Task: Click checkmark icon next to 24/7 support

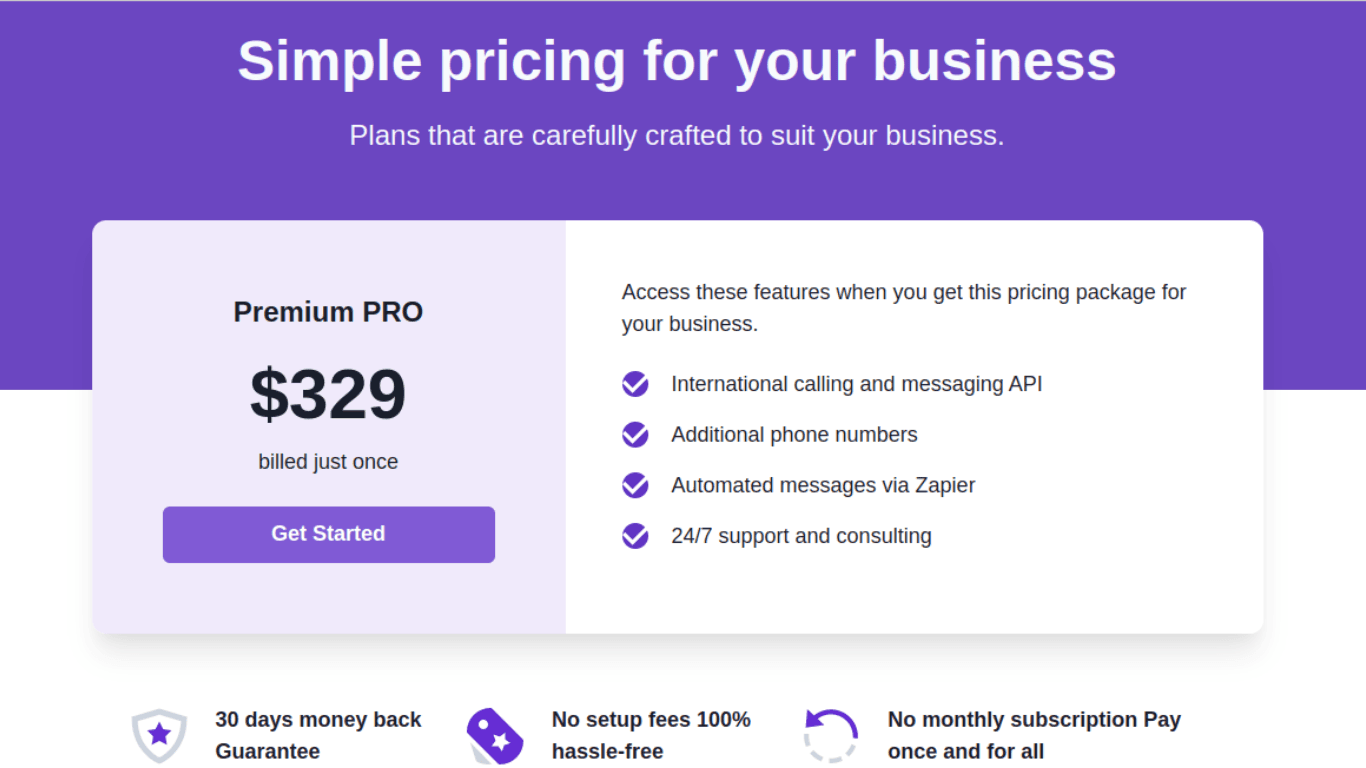Action: pos(635,536)
